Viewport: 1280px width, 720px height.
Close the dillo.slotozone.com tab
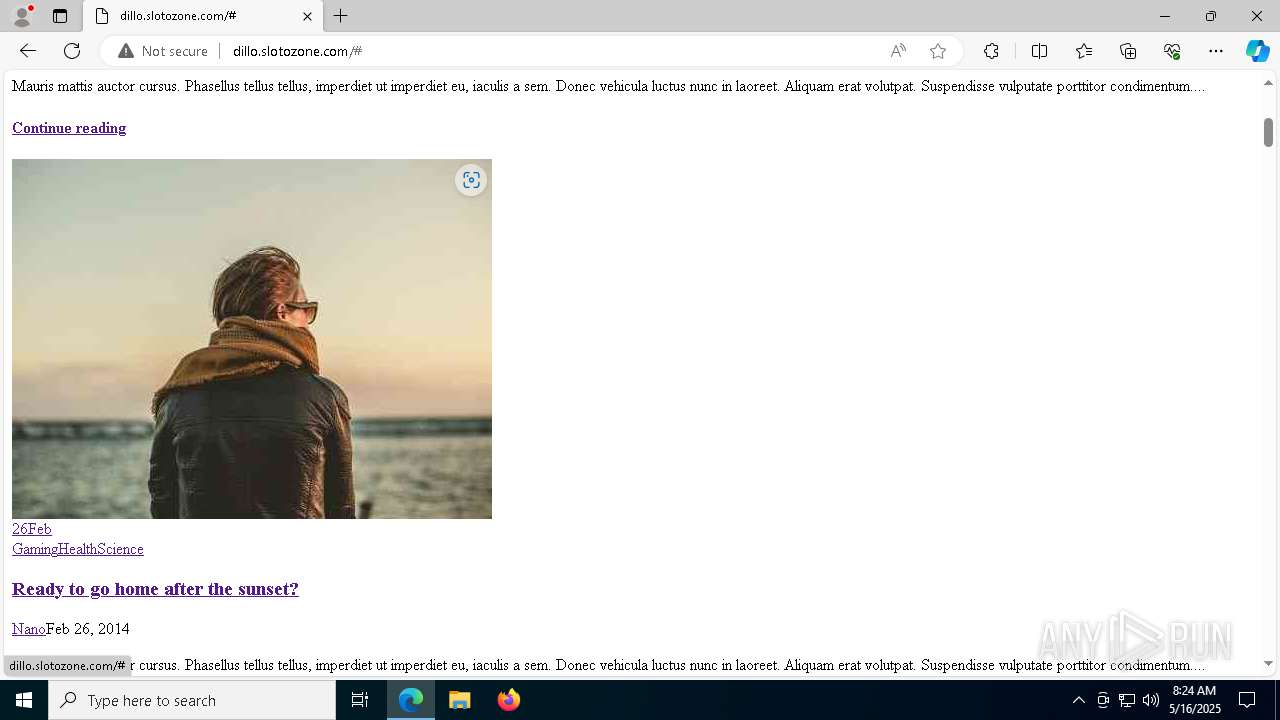(x=307, y=16)
